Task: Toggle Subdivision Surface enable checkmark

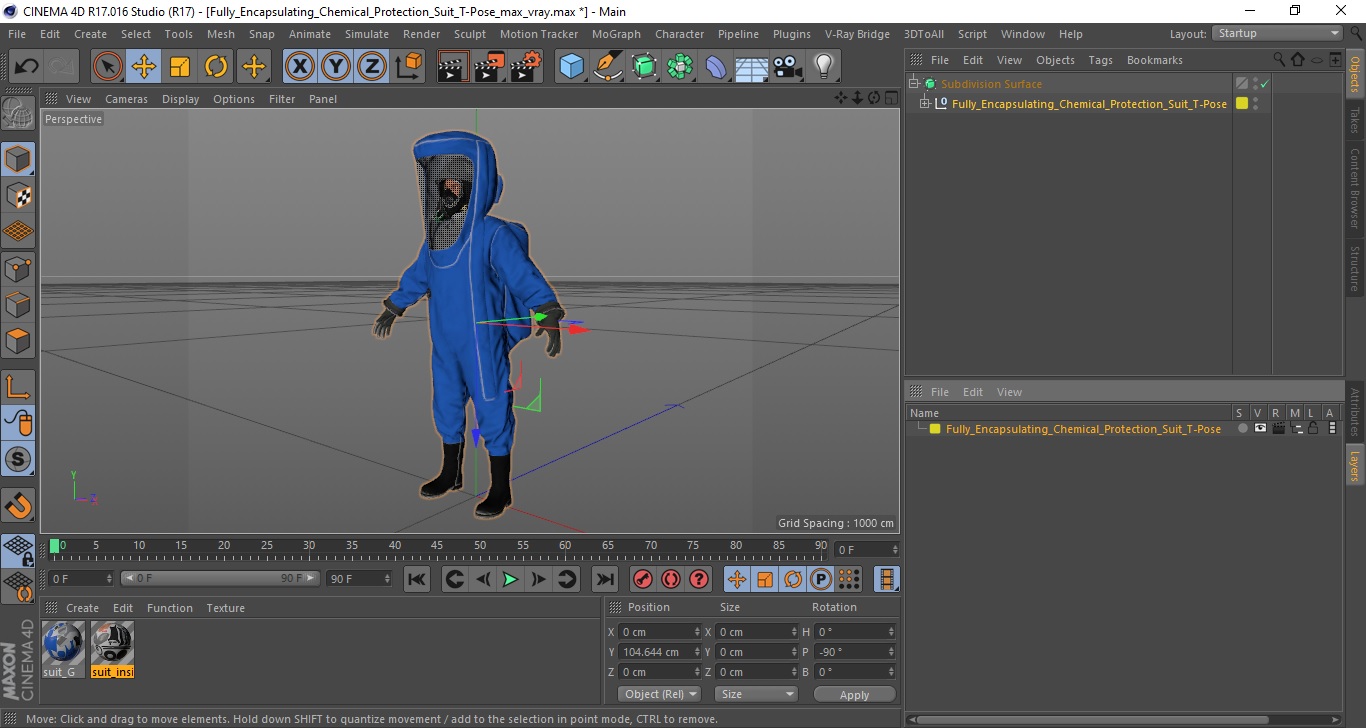Action: point(1264,84)
